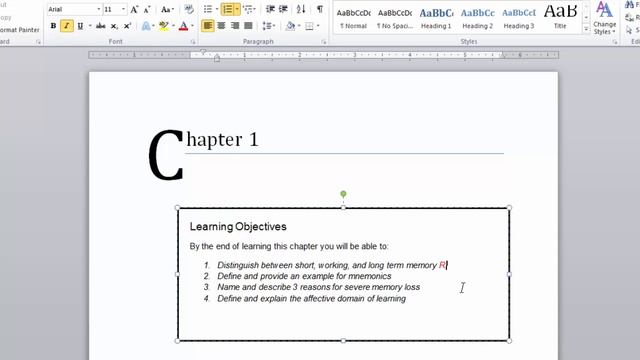Screen dimensions: 640x360
Task: Select Justify alignment
Action: (248, 26)
